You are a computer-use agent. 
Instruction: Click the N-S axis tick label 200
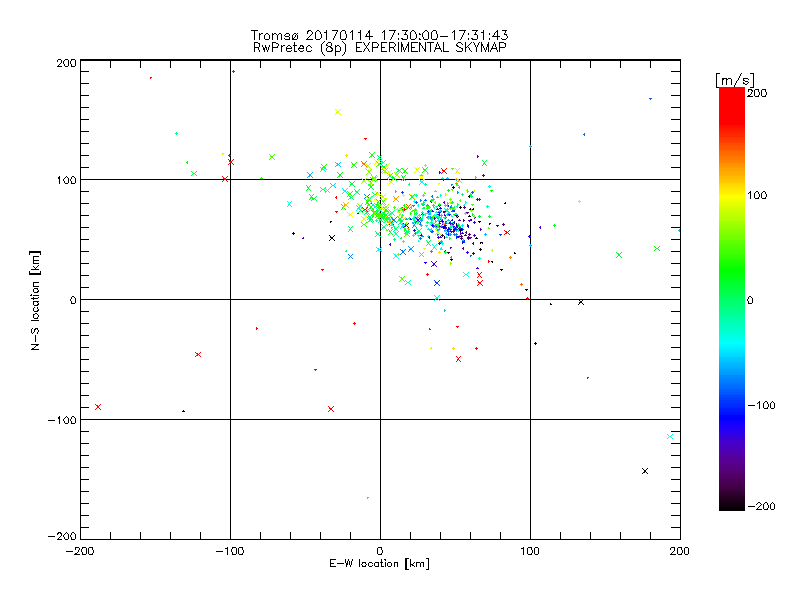coord(66,63)
